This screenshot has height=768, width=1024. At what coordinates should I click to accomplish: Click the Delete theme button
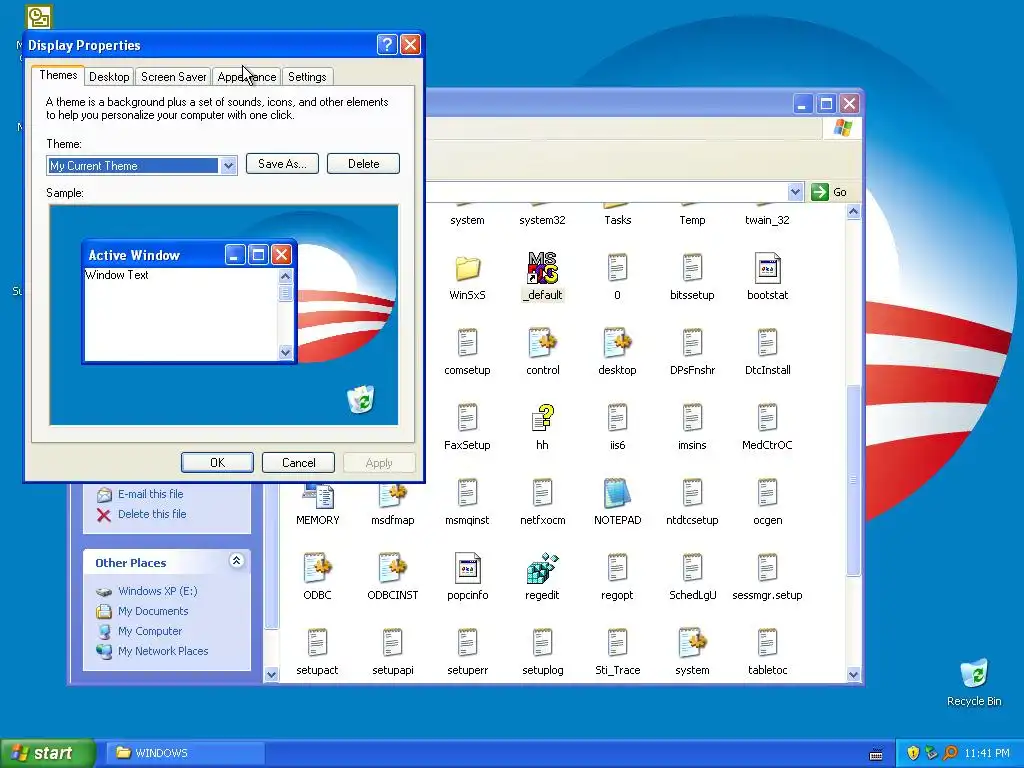[363, 164]
